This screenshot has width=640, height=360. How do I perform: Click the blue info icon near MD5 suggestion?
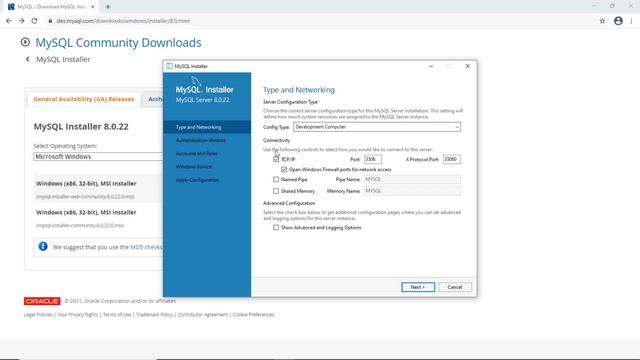[43, 247]
